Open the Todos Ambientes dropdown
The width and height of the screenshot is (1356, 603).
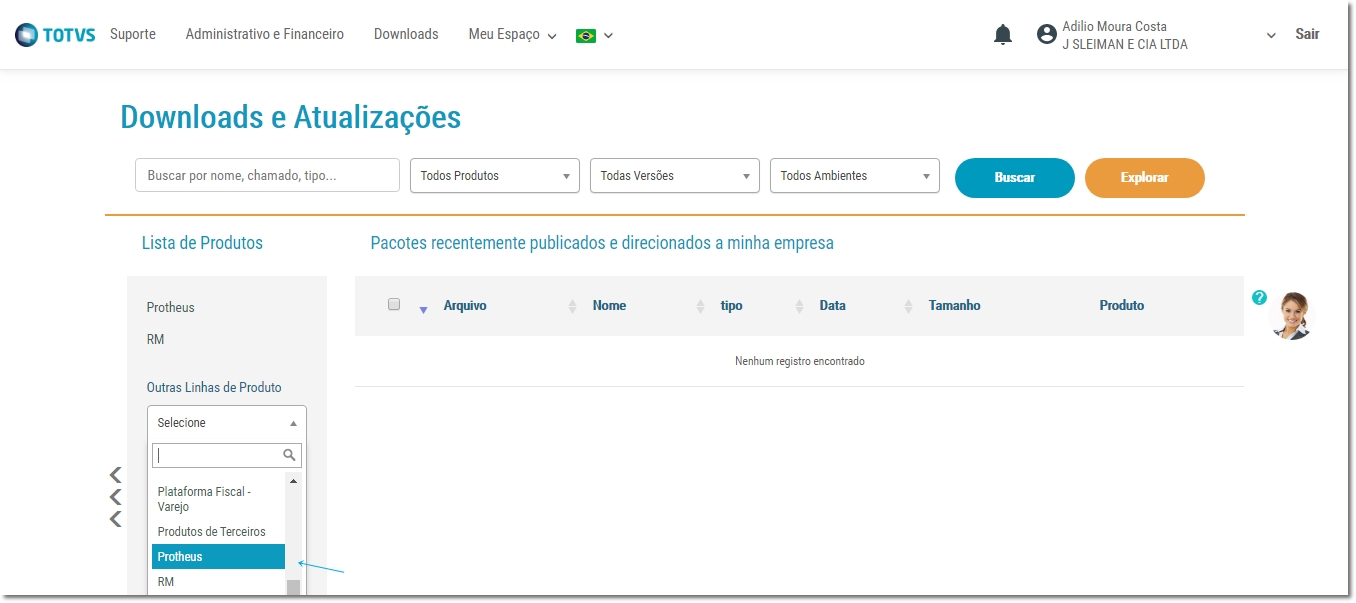tap(855, 176)
